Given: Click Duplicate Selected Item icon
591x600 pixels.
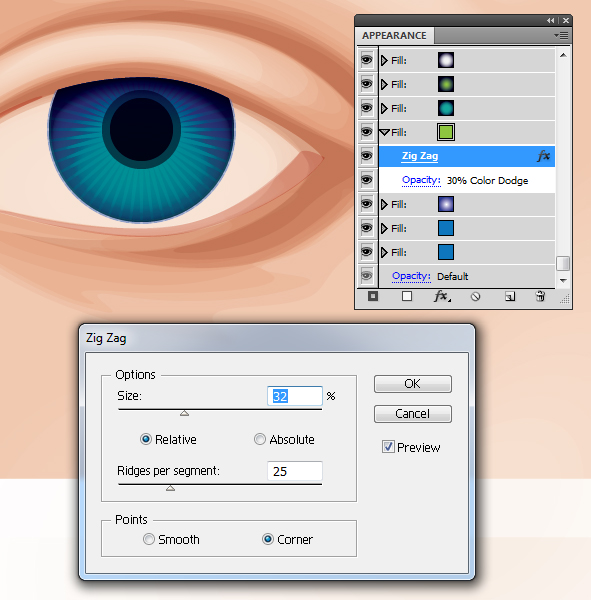Looking at the screenshot, I should 509,297.
